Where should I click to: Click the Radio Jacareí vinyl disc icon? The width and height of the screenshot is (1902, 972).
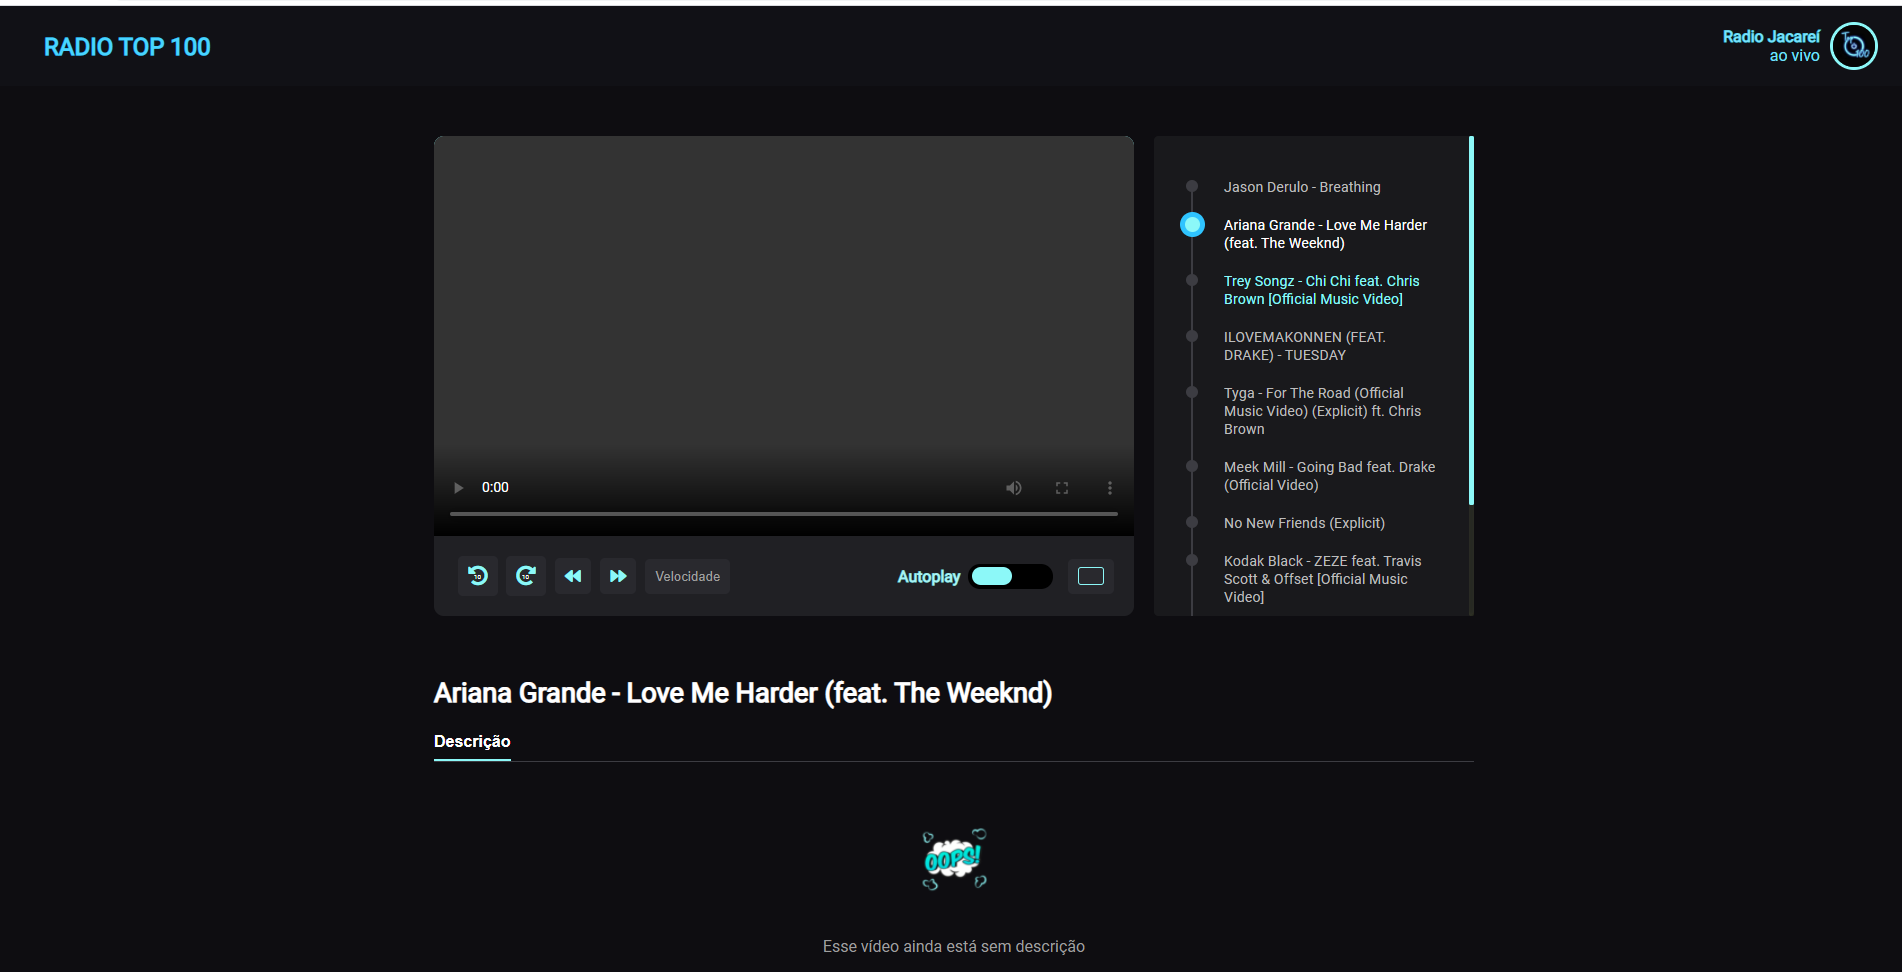tap(1853, 46)
